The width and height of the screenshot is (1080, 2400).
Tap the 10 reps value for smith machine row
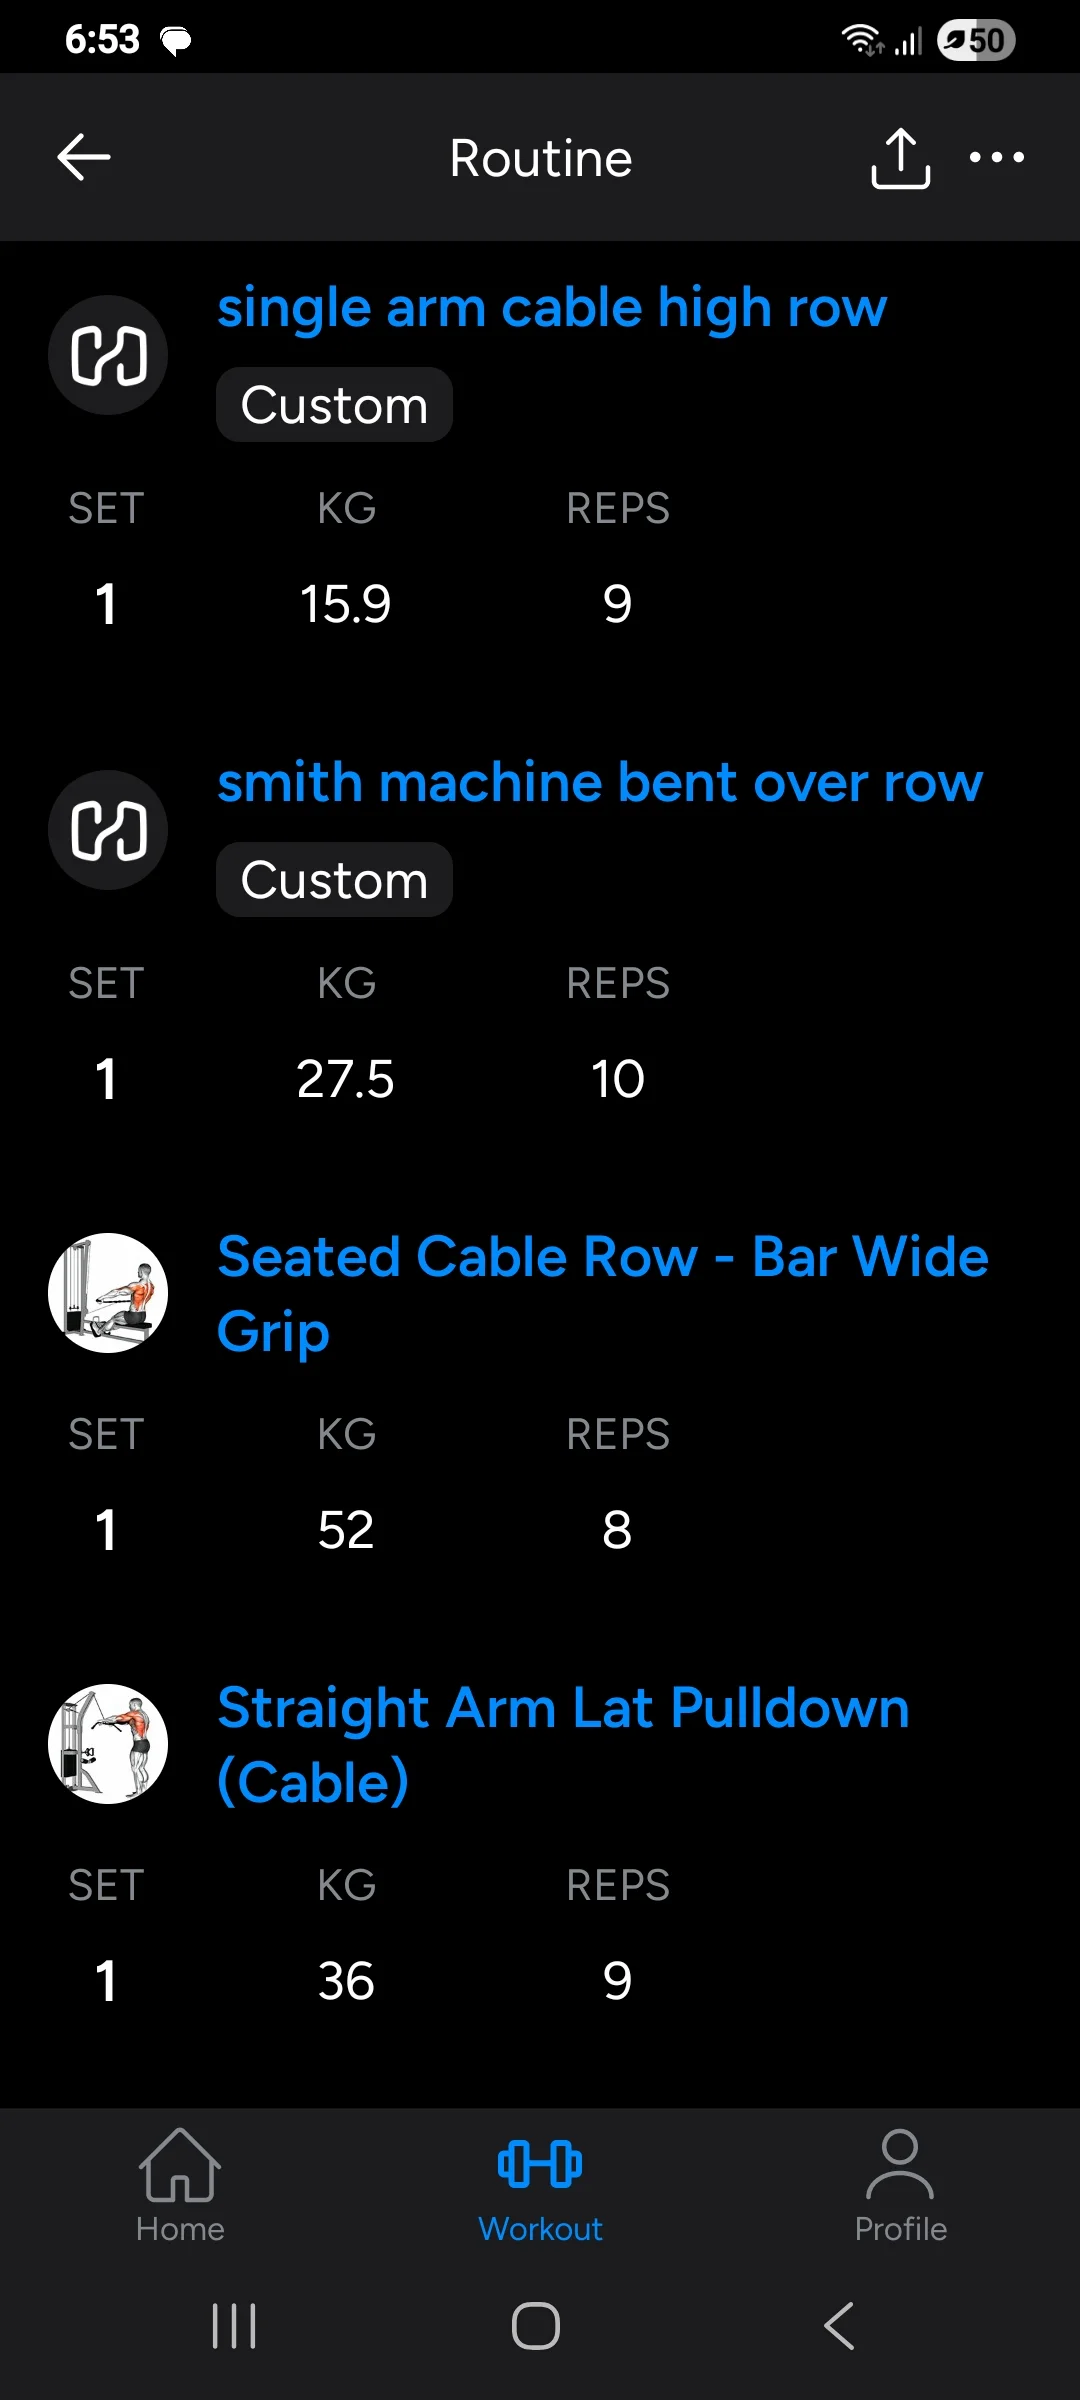click(x=618, y=1079)
